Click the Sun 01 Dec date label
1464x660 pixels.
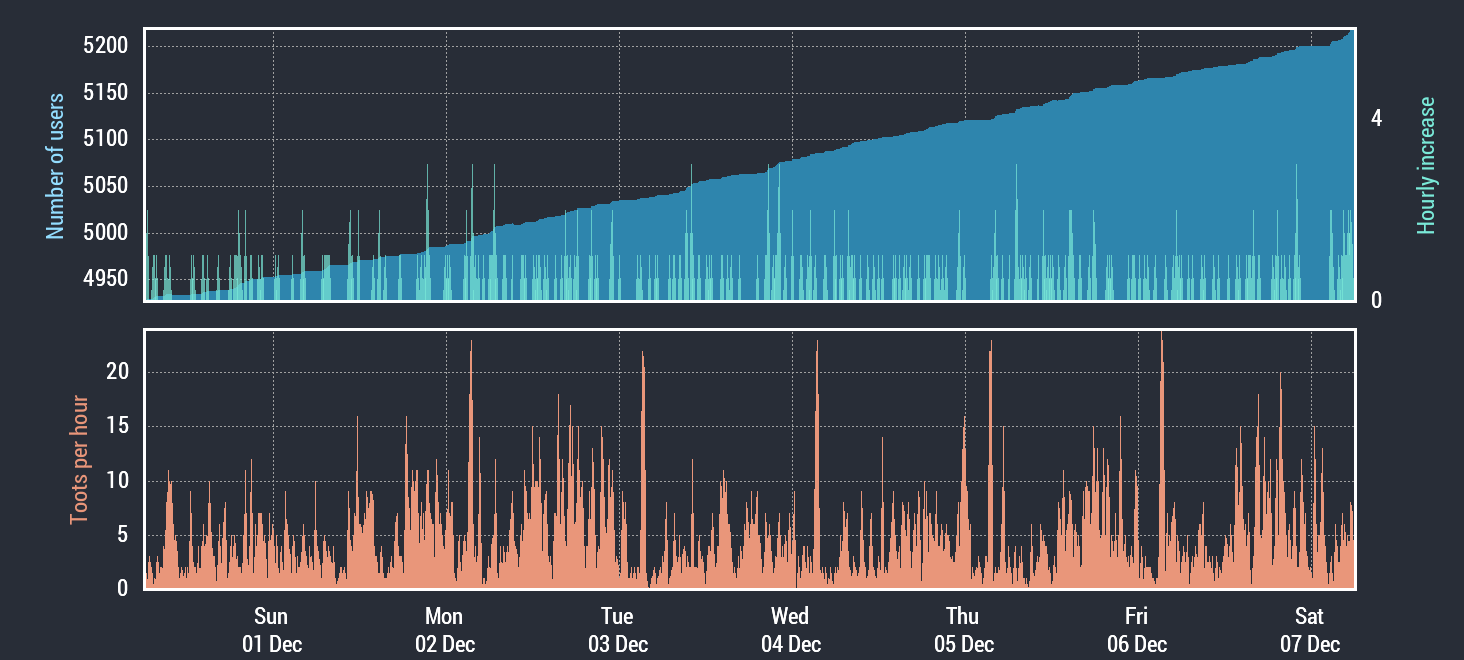(x=272, y=630)
